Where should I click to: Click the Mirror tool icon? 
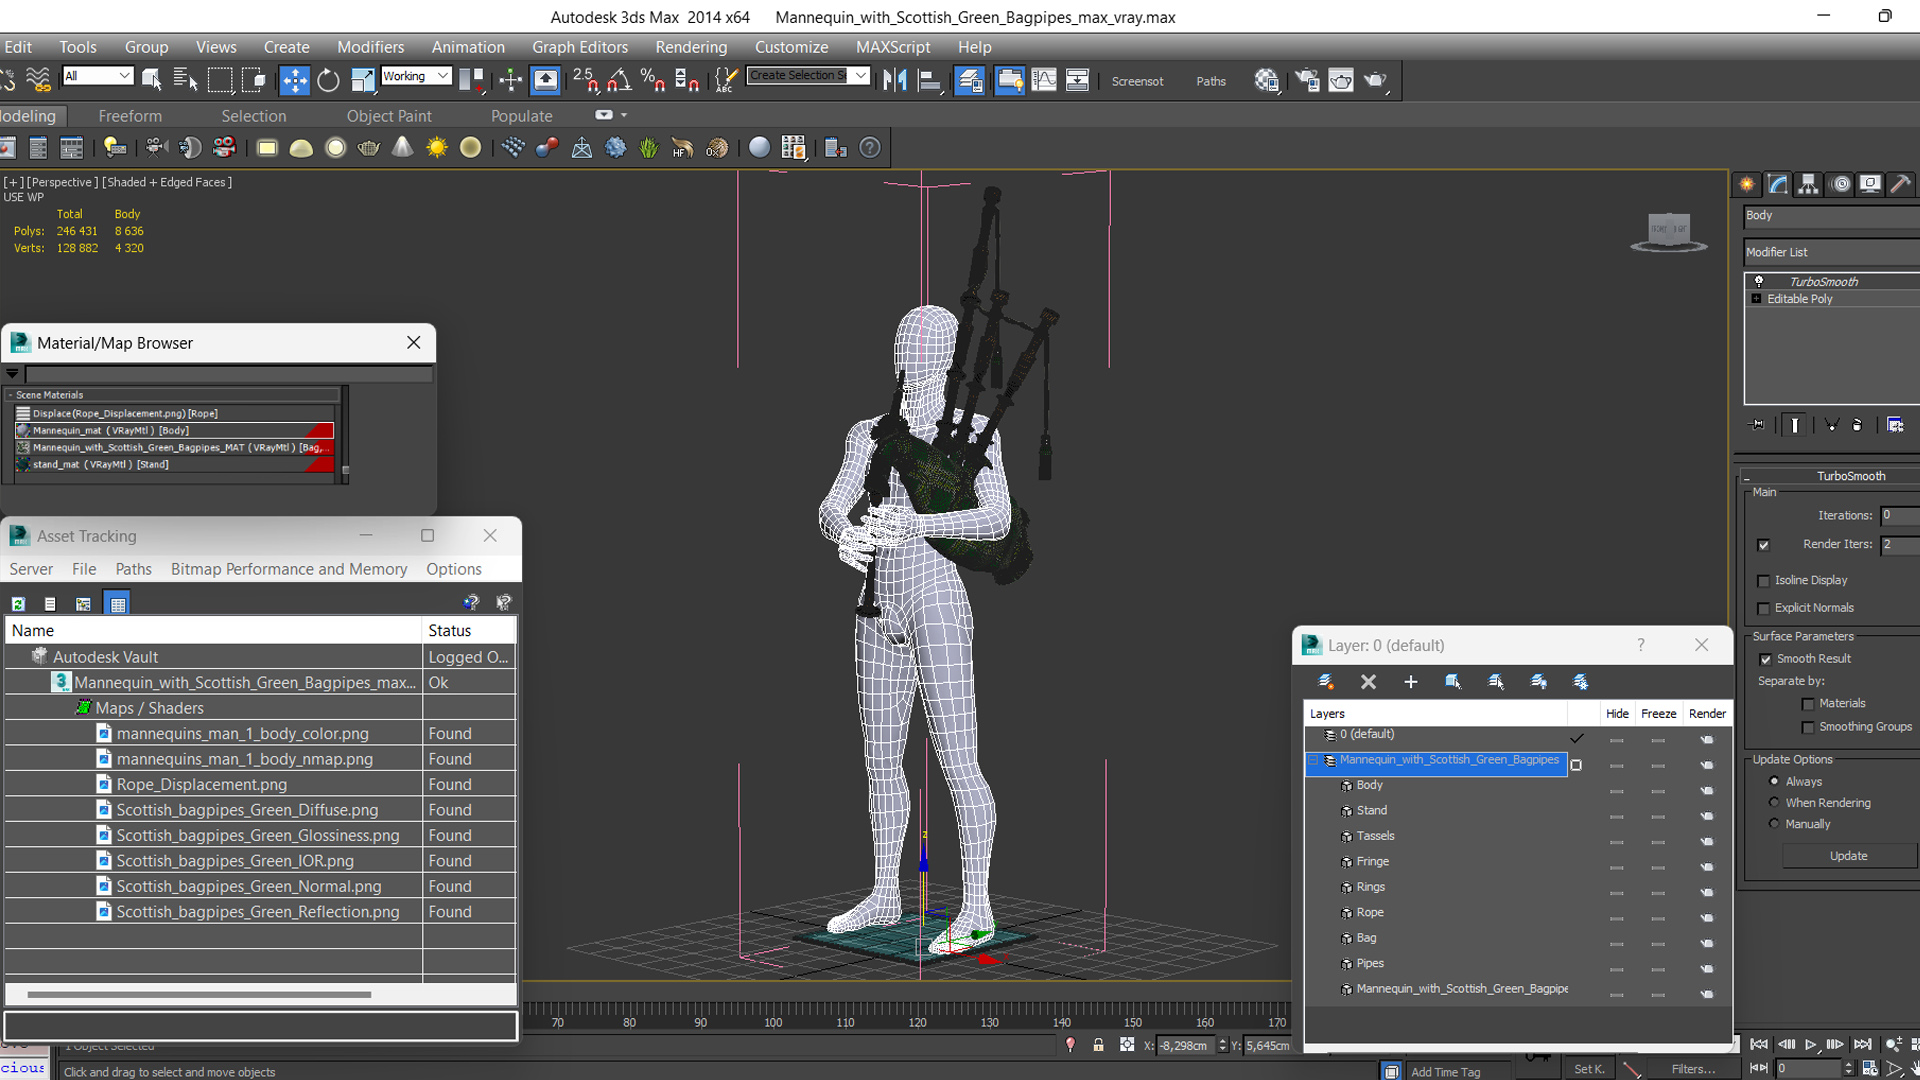pyautogui.click(x=895, y=80)
